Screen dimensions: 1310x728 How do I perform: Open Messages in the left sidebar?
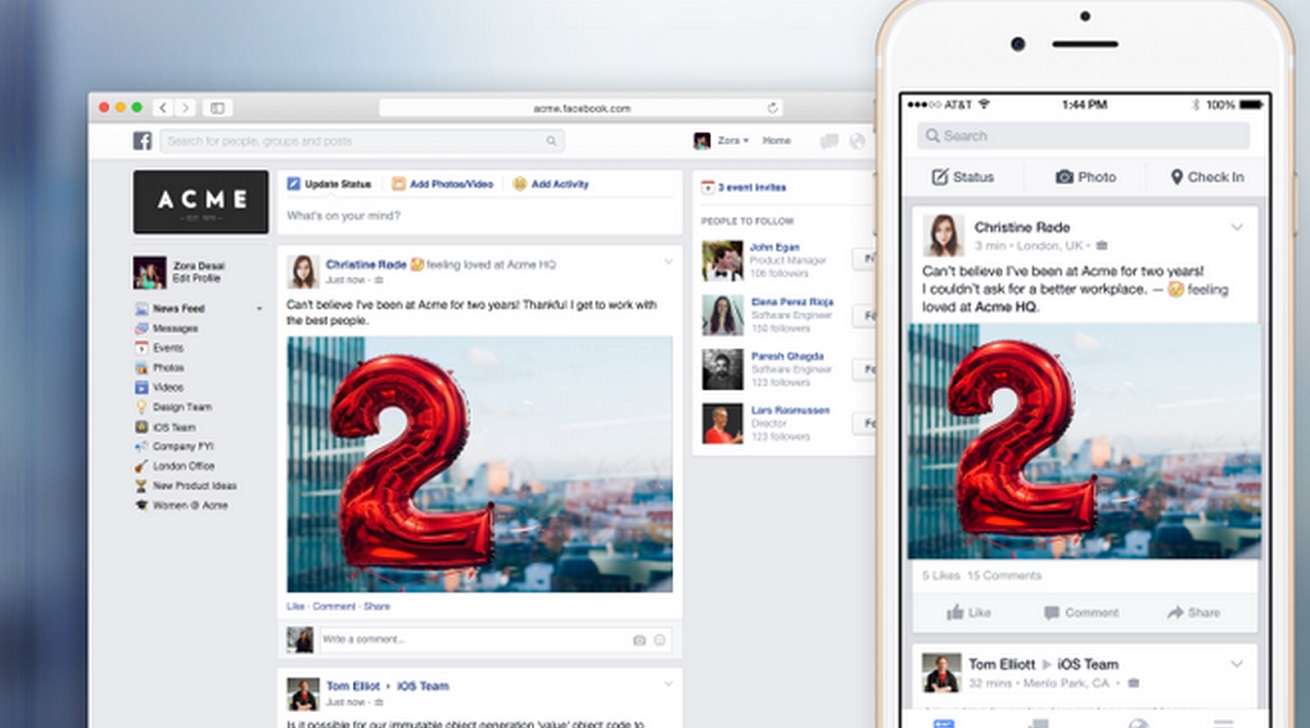(x=175, y=328)
